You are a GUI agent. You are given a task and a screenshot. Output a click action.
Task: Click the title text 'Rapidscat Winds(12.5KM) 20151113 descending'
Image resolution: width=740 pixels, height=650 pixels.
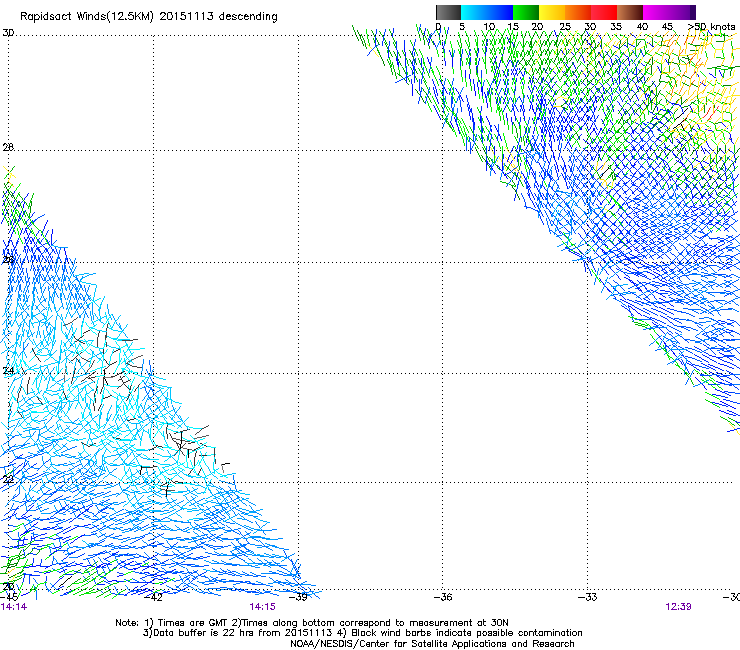pos(149,17)
